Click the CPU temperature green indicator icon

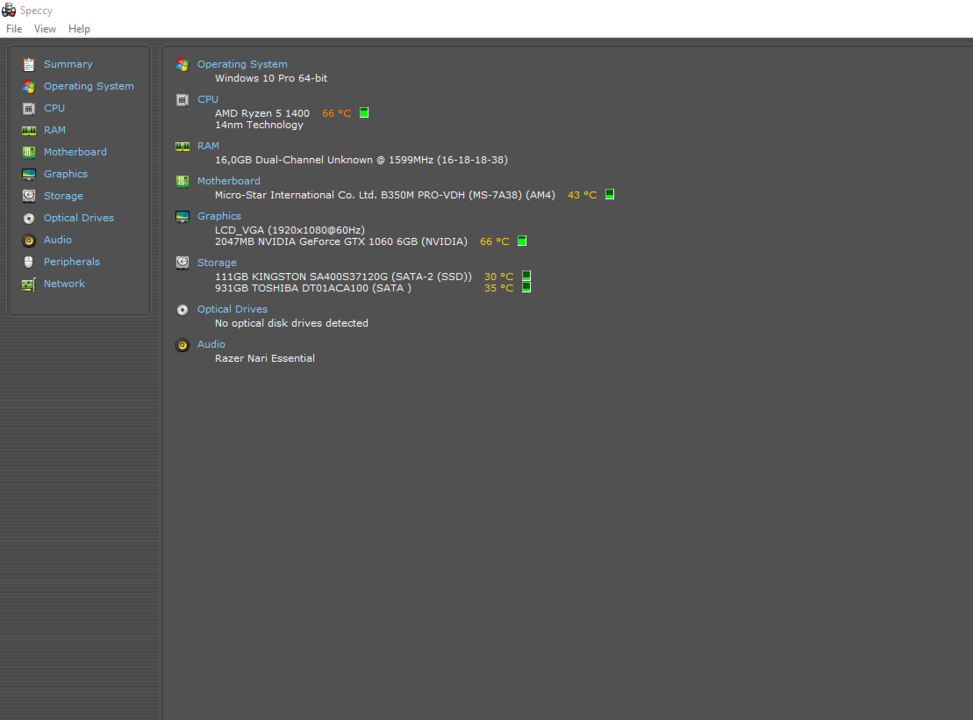[x=364, y=113]
